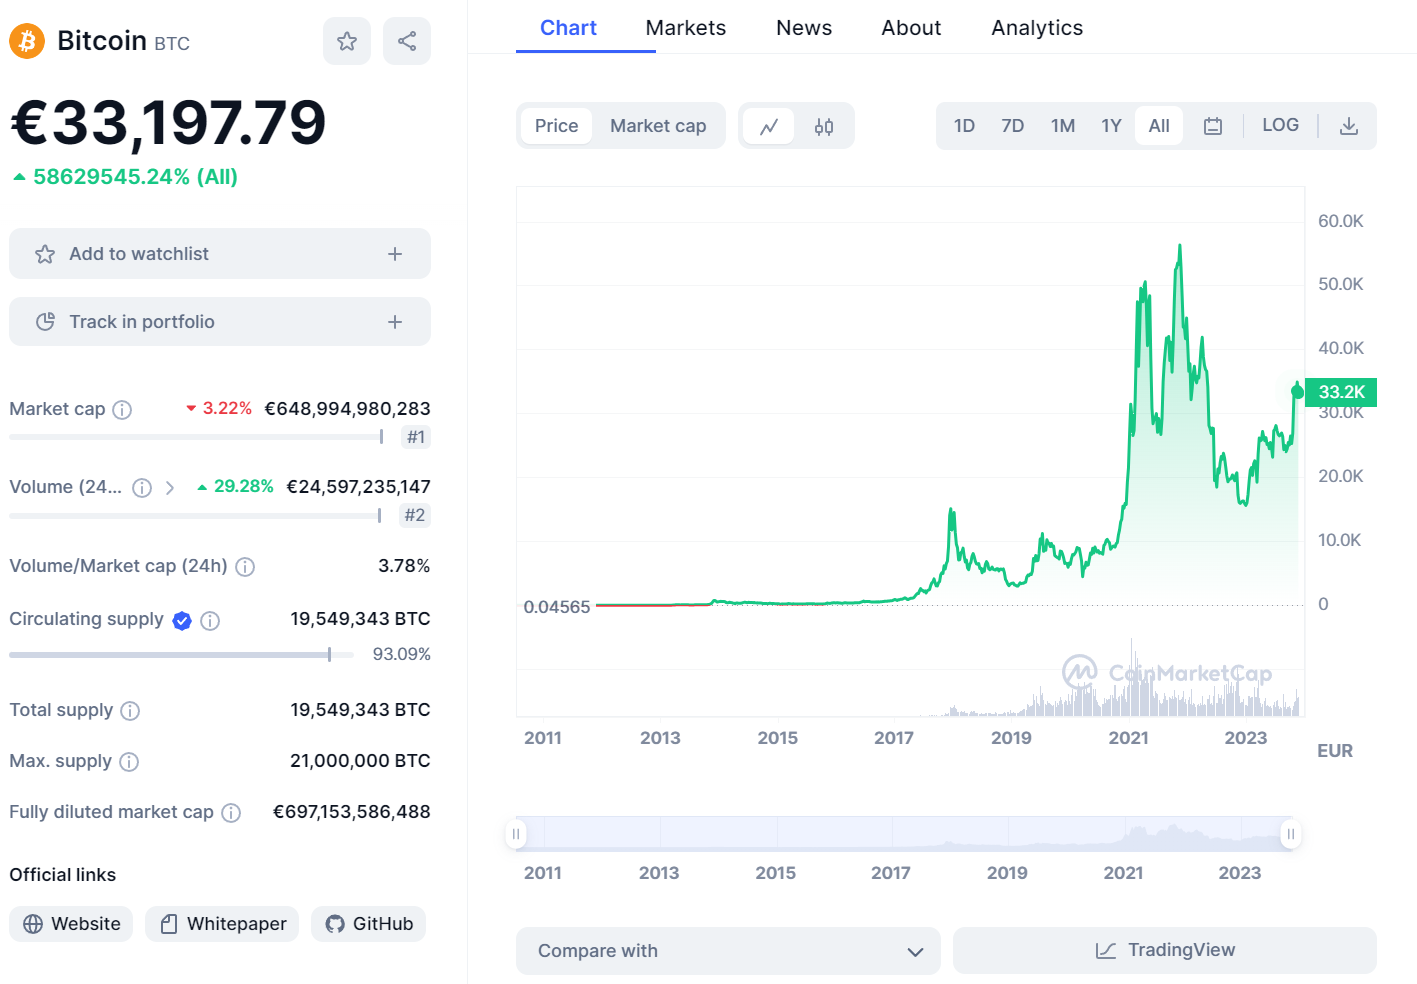Viewport: 1417px width, 984px height.
Task: Open Circulating supply info icon
Action: point(210,620)
